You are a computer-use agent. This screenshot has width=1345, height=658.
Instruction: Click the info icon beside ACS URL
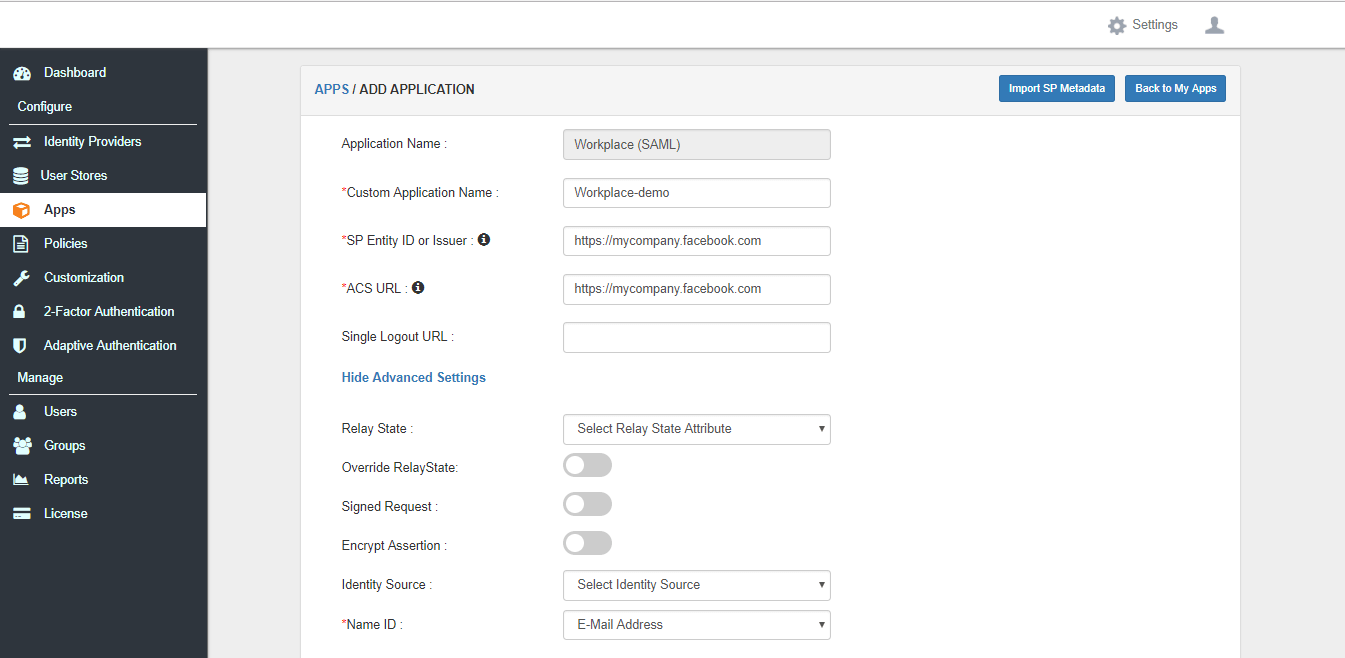(x=418, y=288)
